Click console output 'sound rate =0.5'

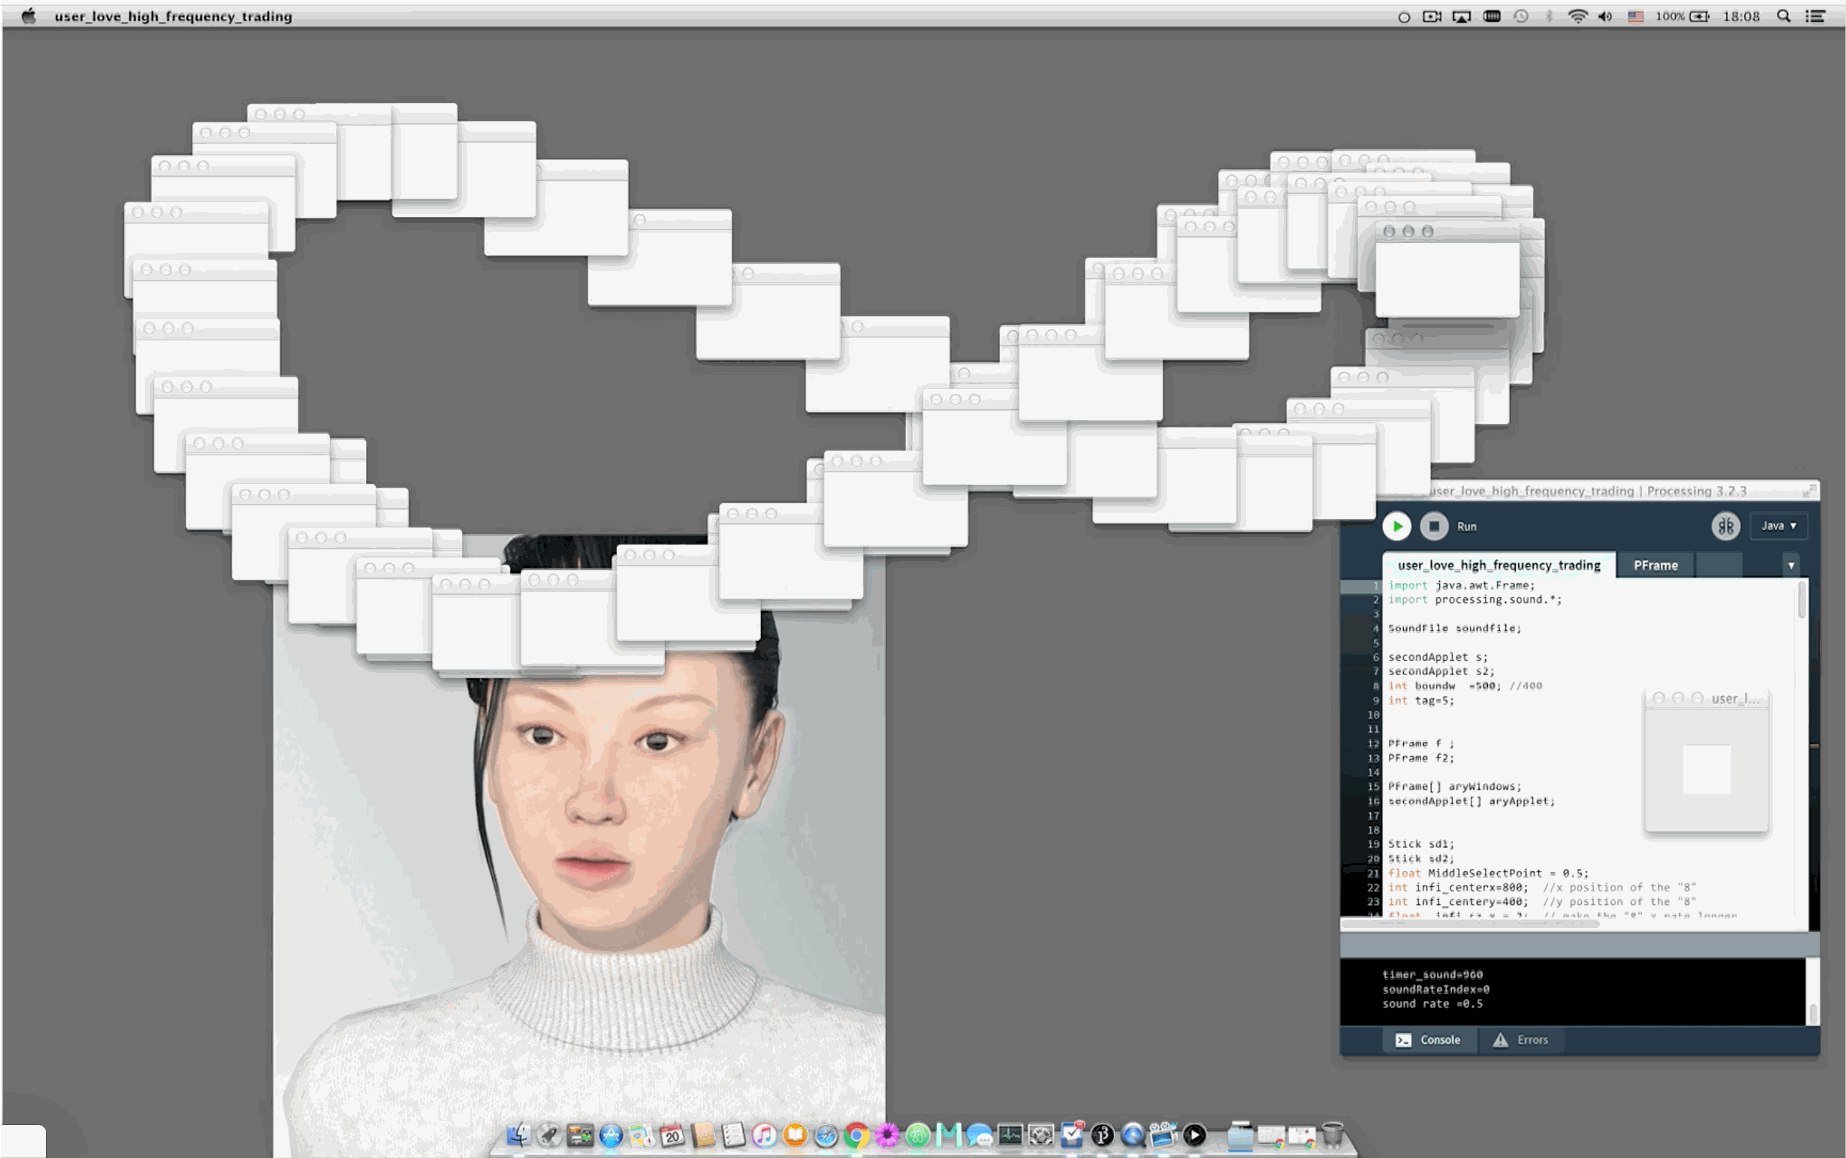1432,1003
